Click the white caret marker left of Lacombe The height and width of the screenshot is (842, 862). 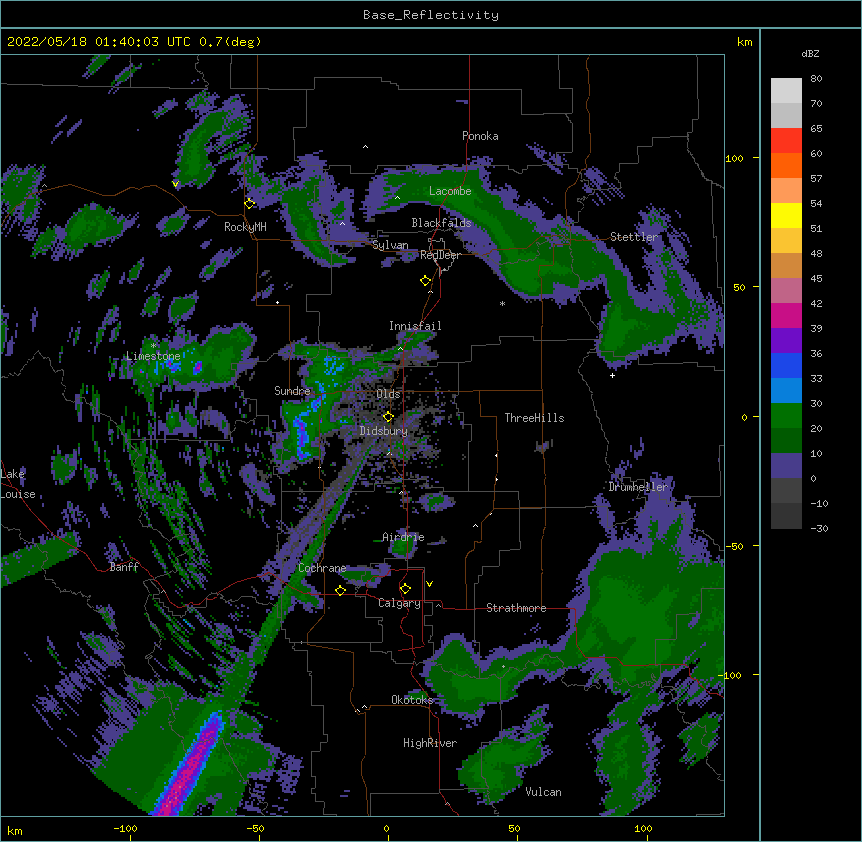pyautogui.click(x=397, y=198)
